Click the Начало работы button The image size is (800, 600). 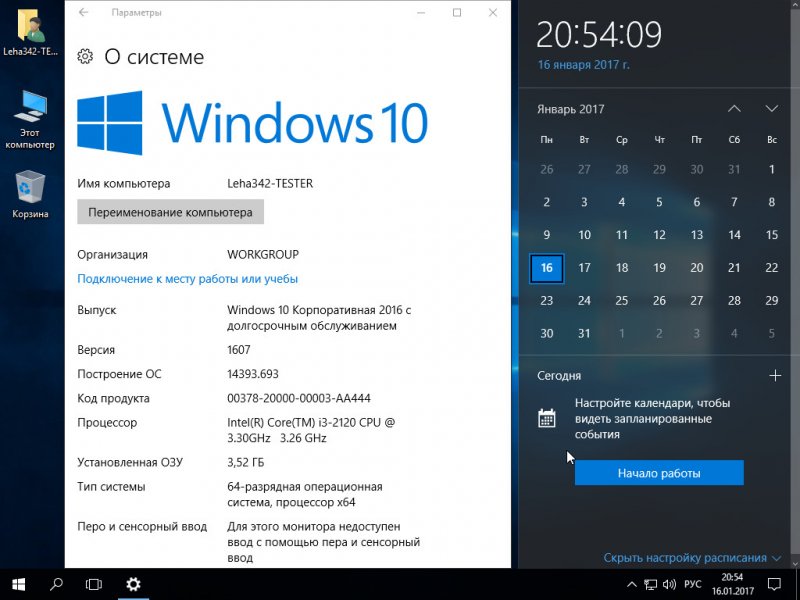pos(659,473)
